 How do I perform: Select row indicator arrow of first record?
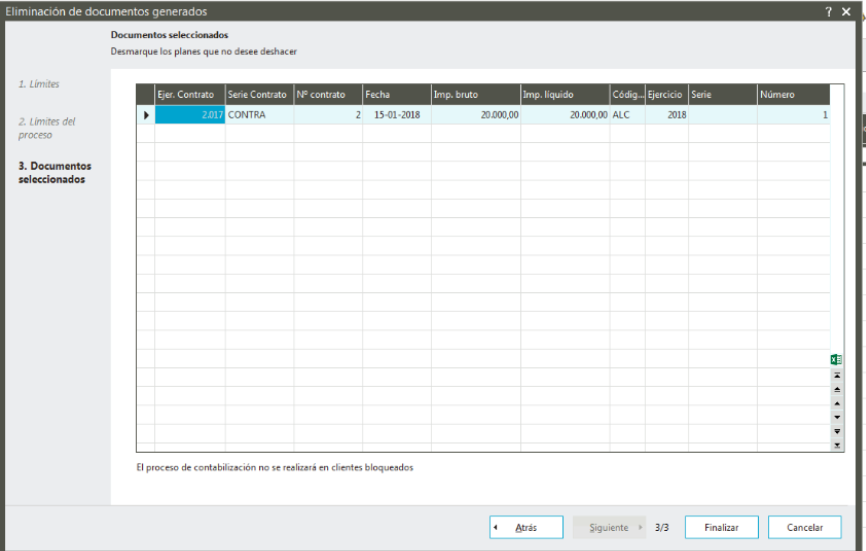click(x=146, y=115)
